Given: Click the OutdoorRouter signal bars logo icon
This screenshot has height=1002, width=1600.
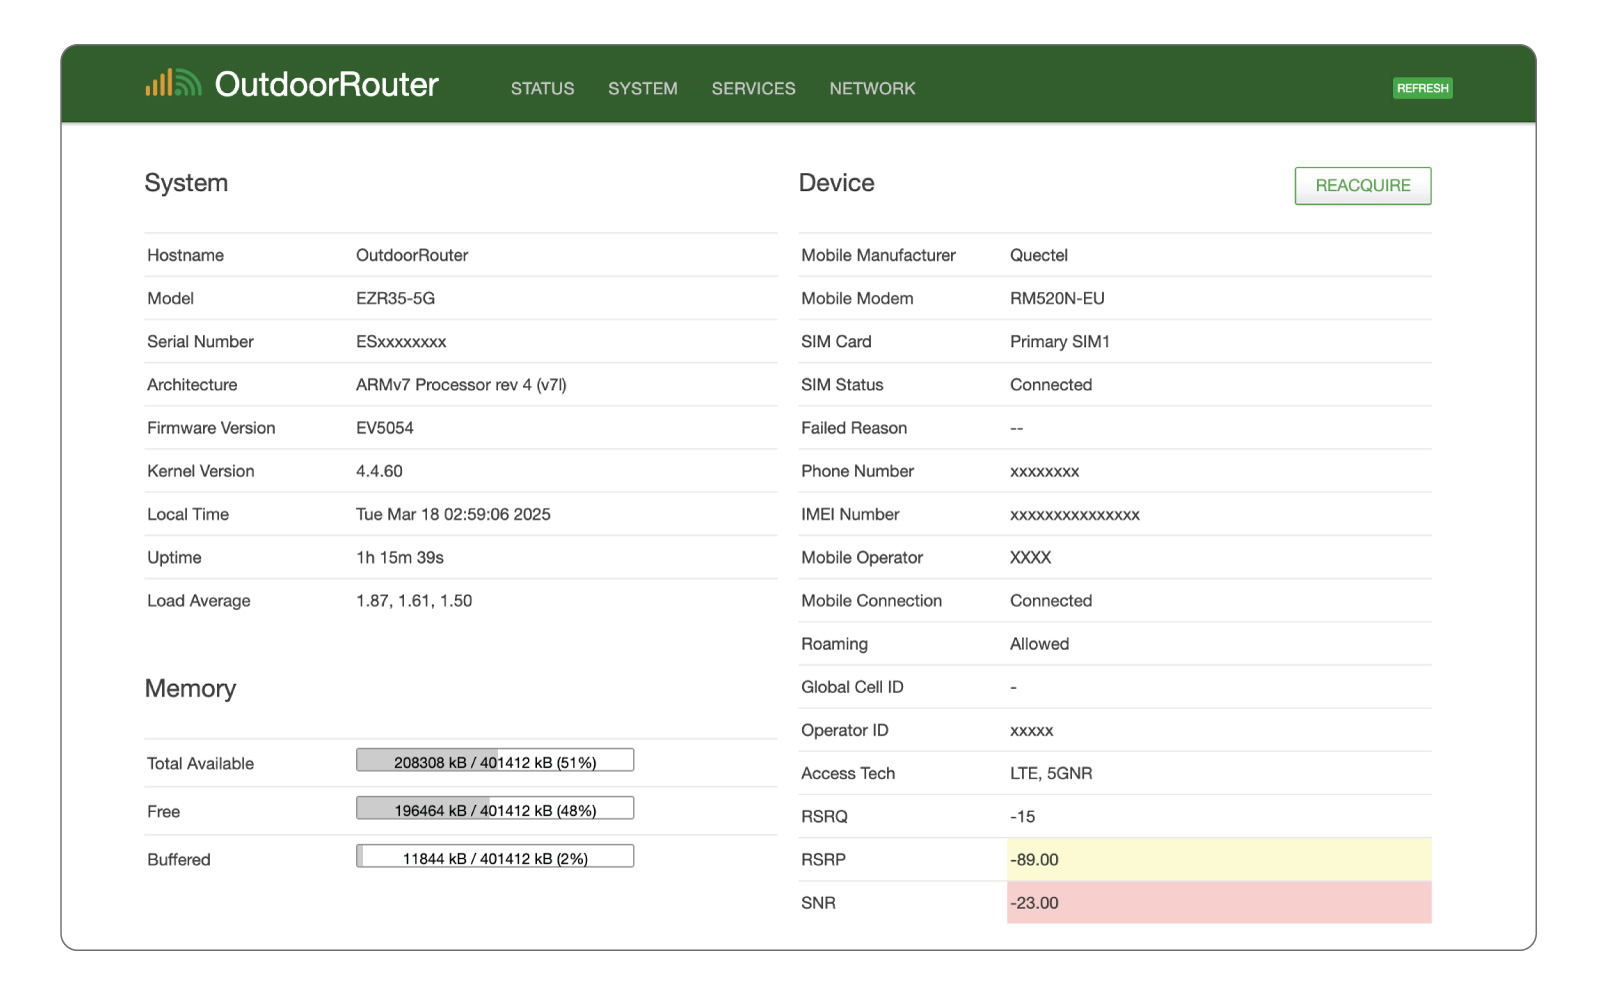Looking at the screenshot, I should pyautogui.click(x=173, y=84).
